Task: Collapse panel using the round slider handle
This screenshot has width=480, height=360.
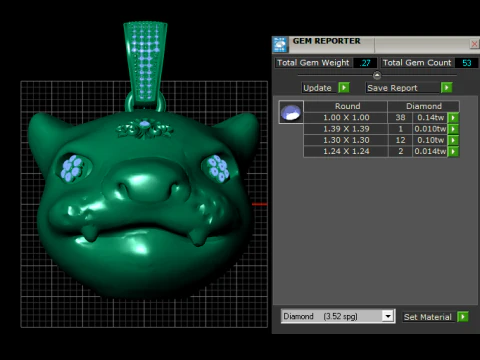Action: pos(377,75)
